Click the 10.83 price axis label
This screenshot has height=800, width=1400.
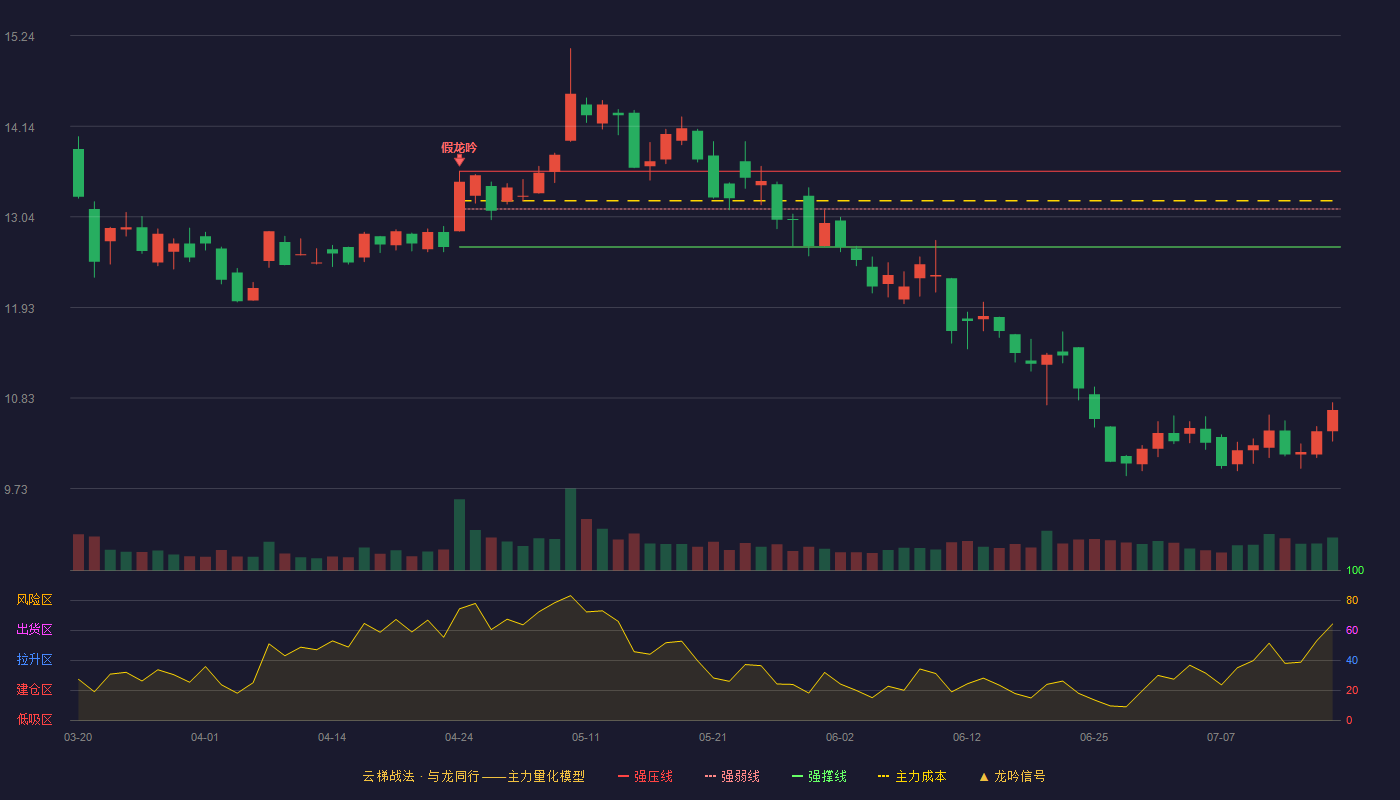[x=19, y=399]
